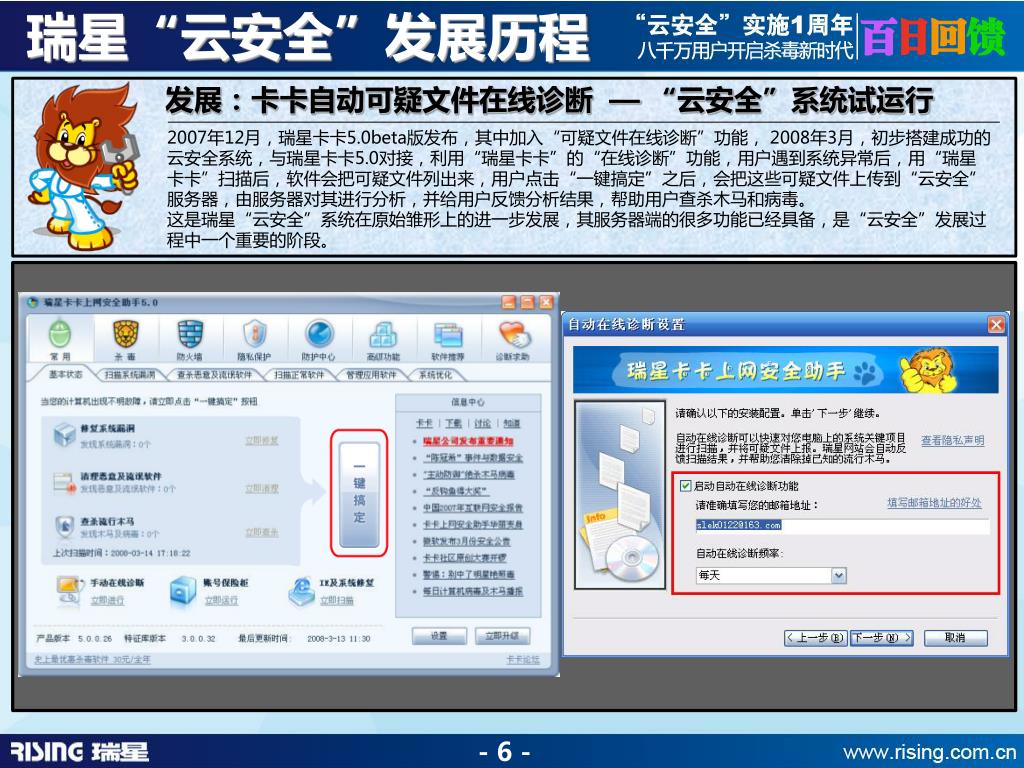Click the RISING 瑞星 footer logo

(x=79, y=752)
